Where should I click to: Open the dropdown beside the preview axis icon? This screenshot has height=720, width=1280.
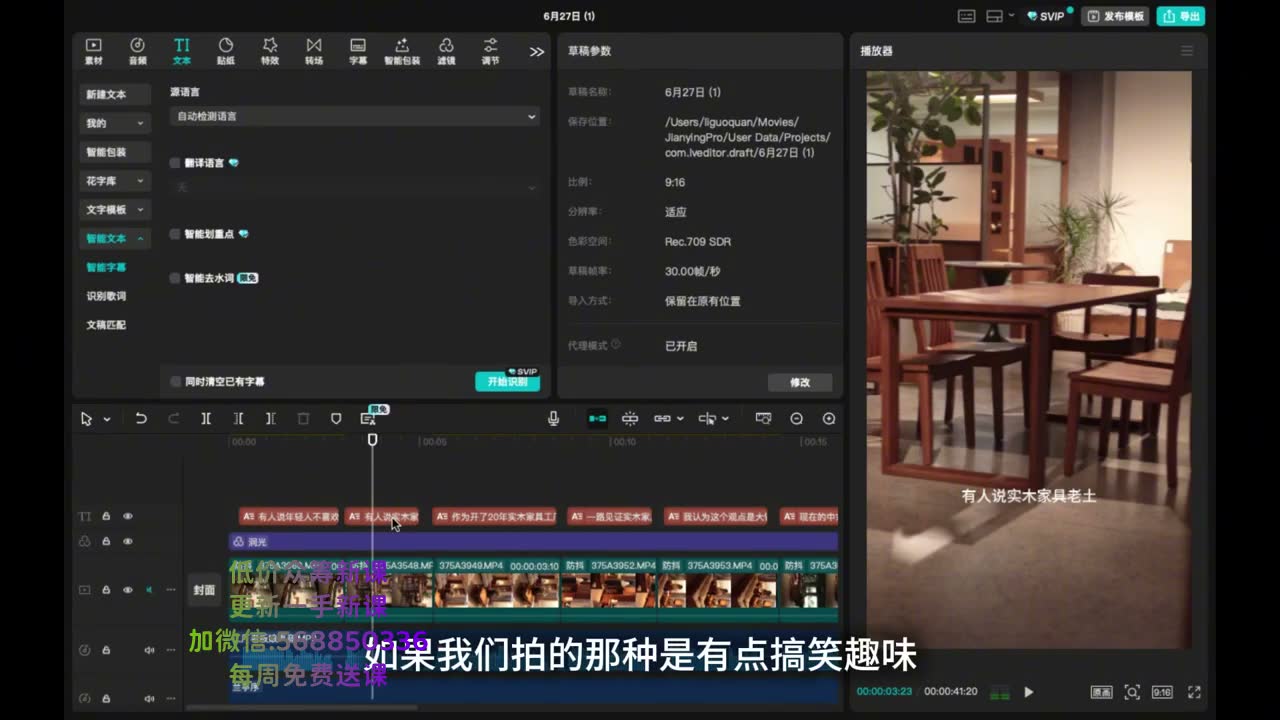(725, 419)
